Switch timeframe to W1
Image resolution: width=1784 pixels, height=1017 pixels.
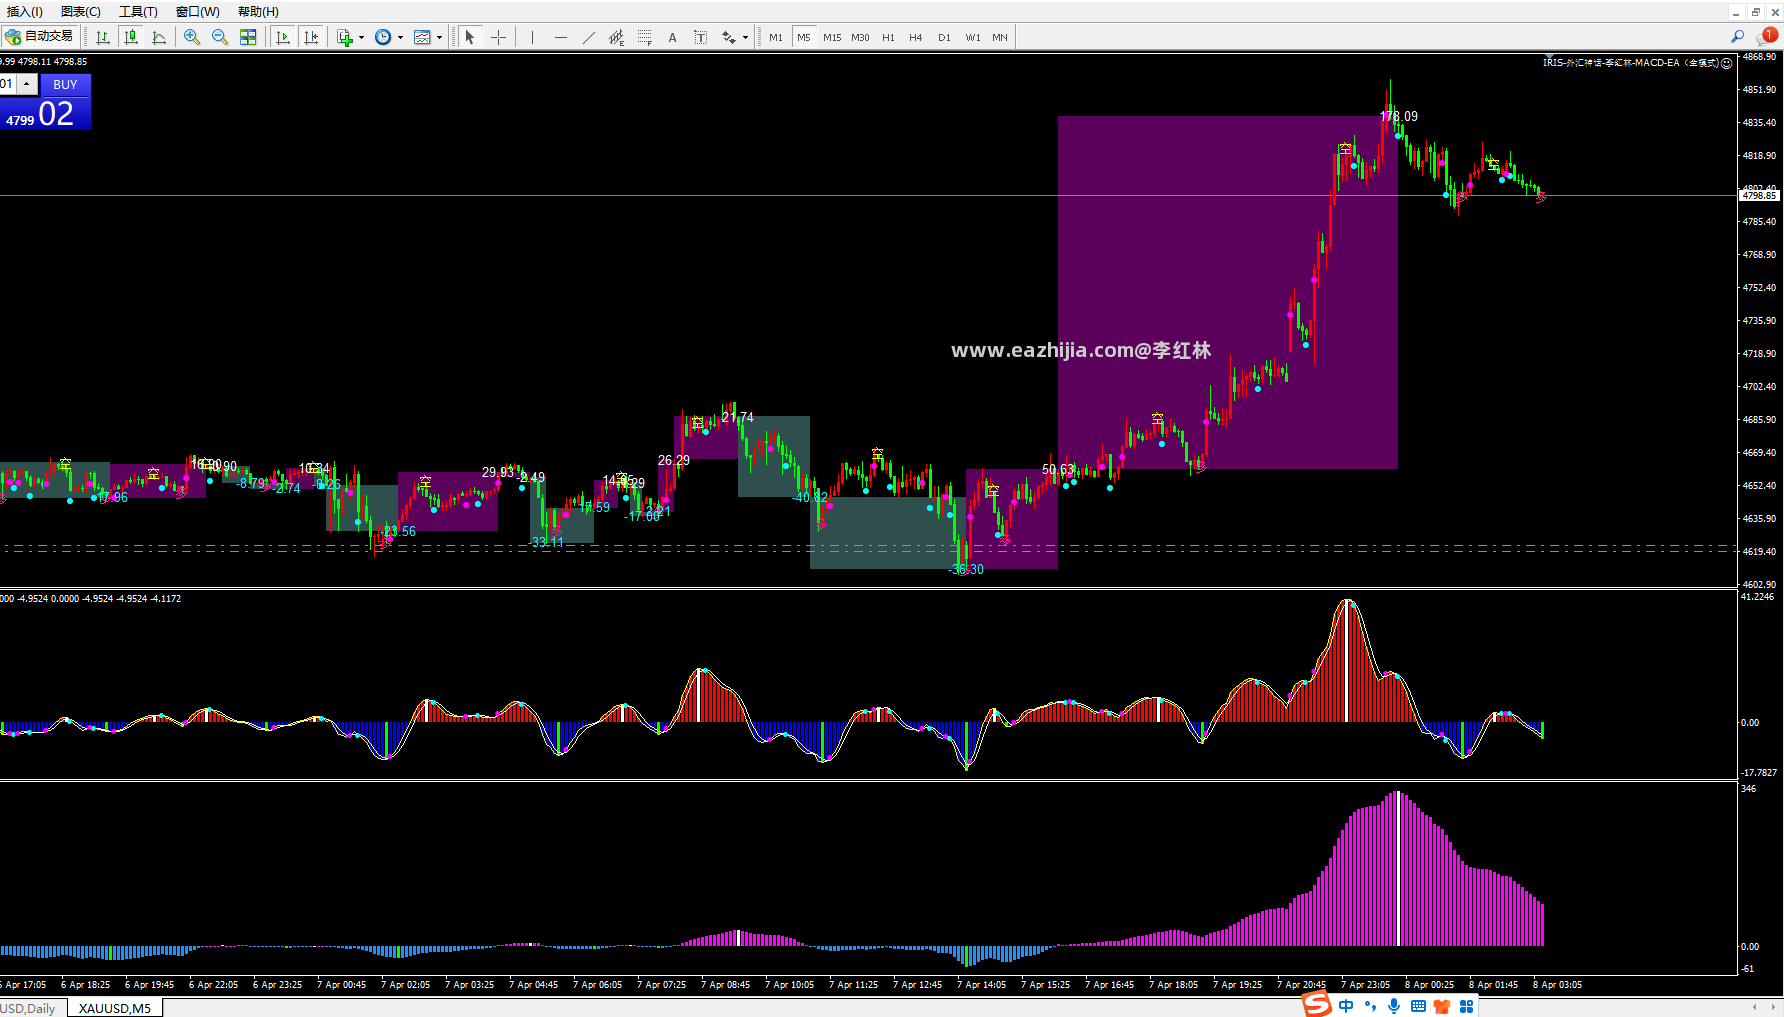[972, 37]
